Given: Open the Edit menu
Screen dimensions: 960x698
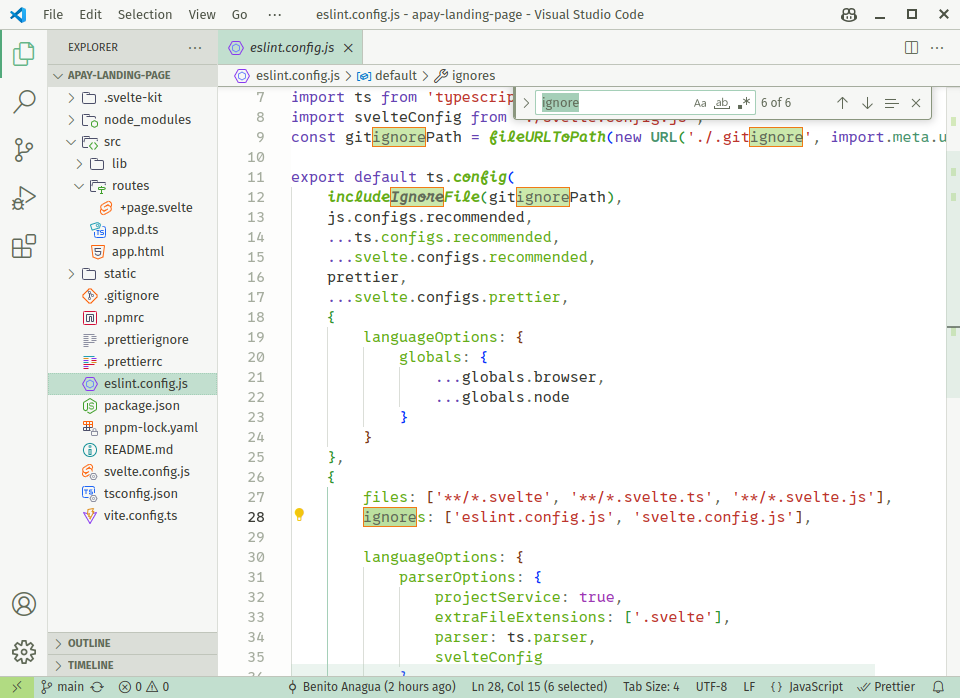Looking at the screenshot, I should [90, 15].
